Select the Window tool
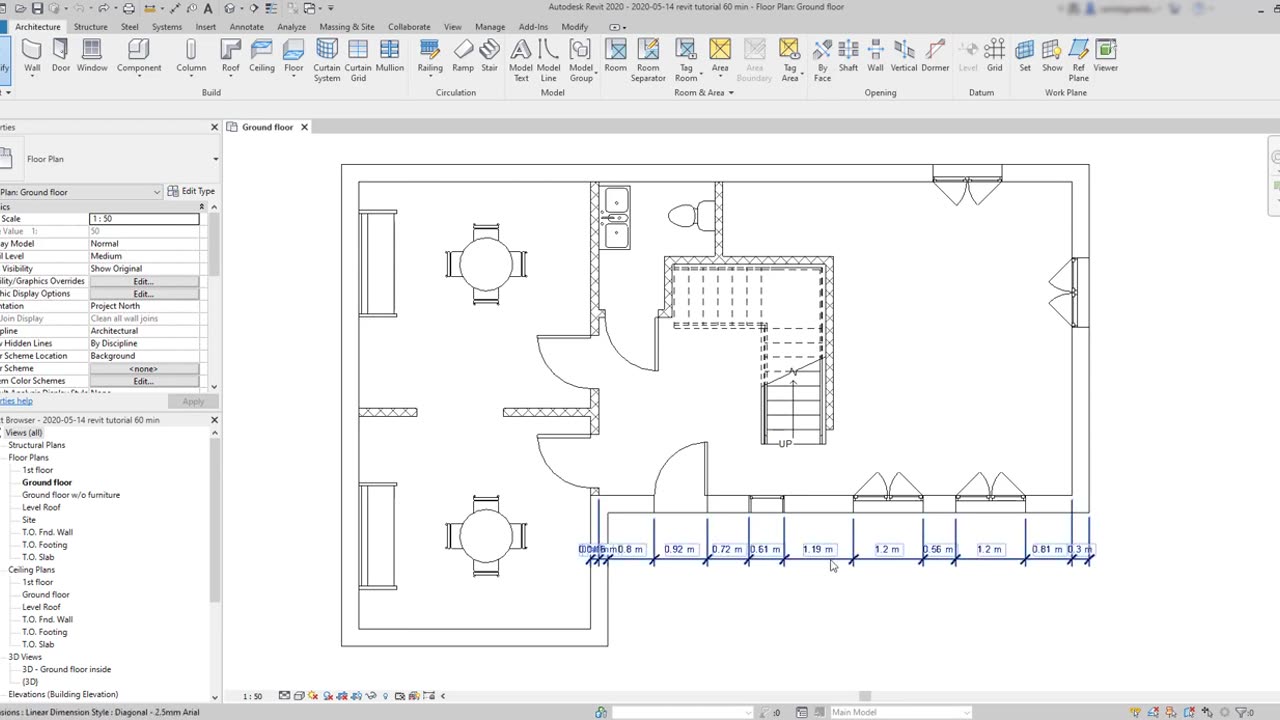 (92, 56)
